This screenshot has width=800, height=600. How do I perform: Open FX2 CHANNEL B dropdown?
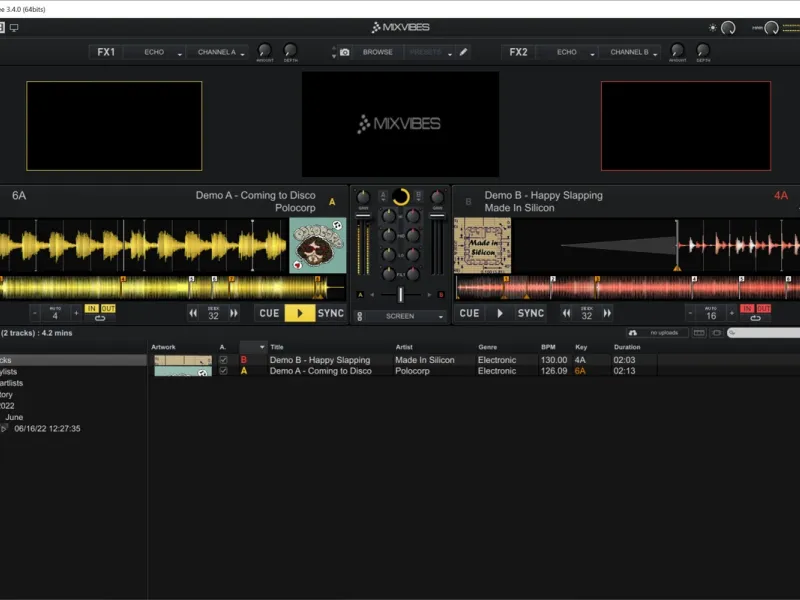point(631,52)
